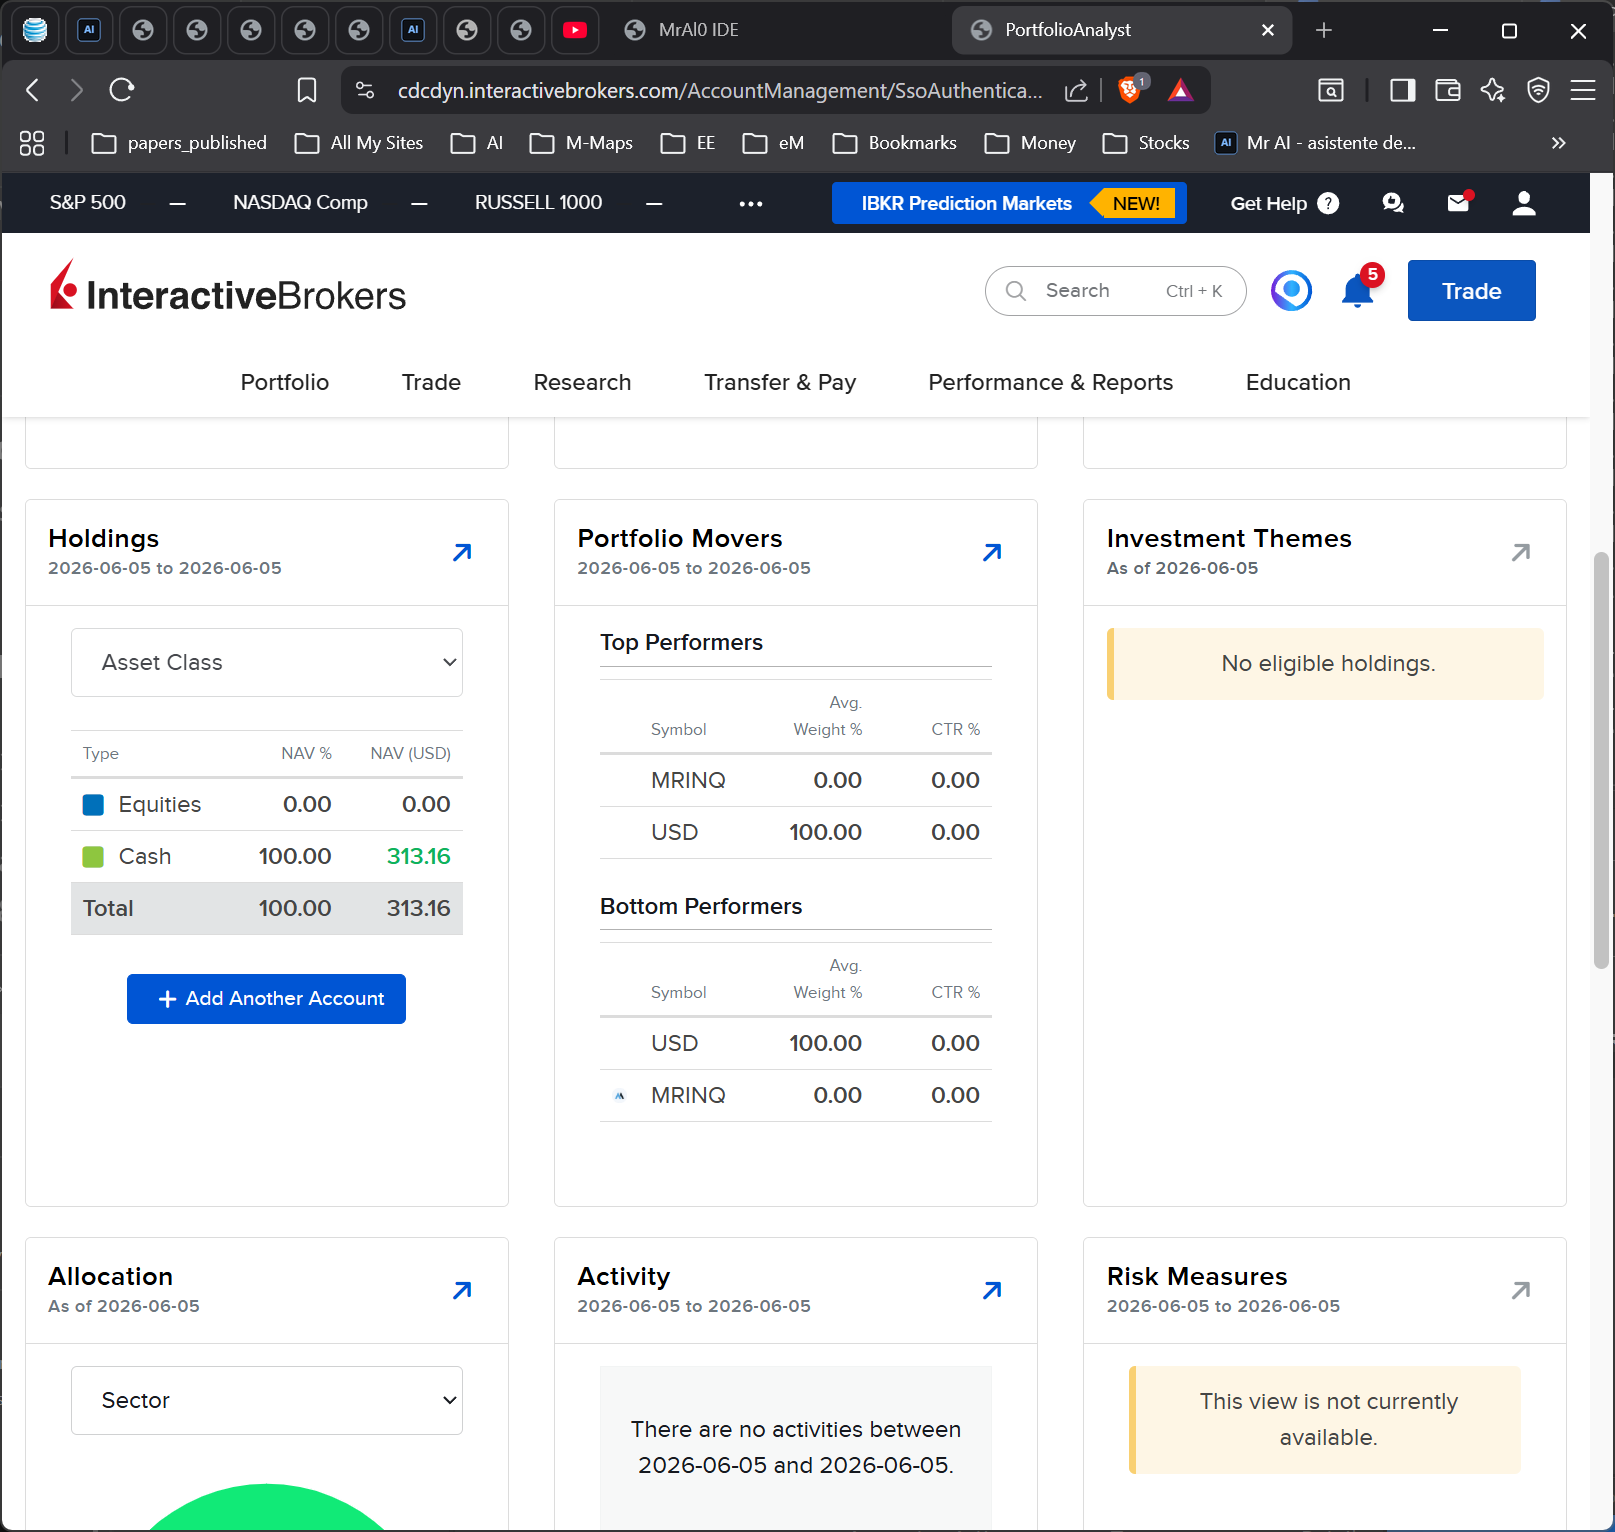Click the Get Help text link

[1268, 203]
